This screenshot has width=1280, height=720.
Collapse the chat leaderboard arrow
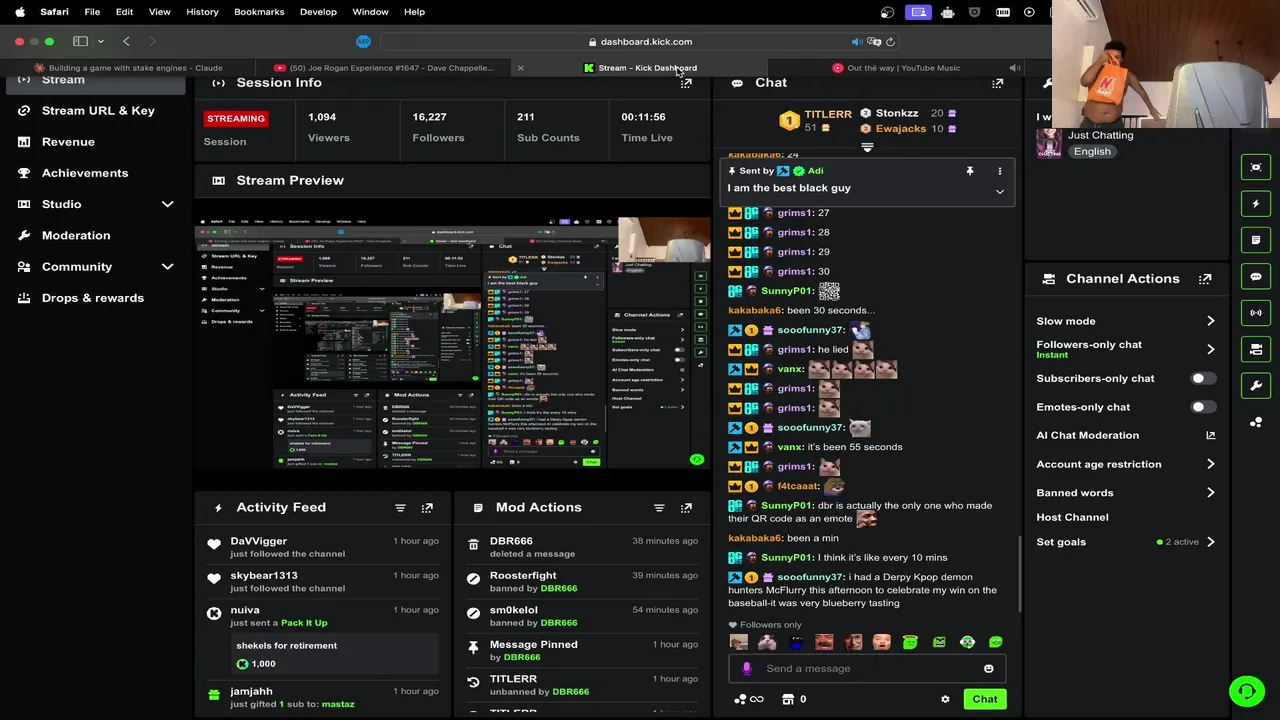click(867, 147)
